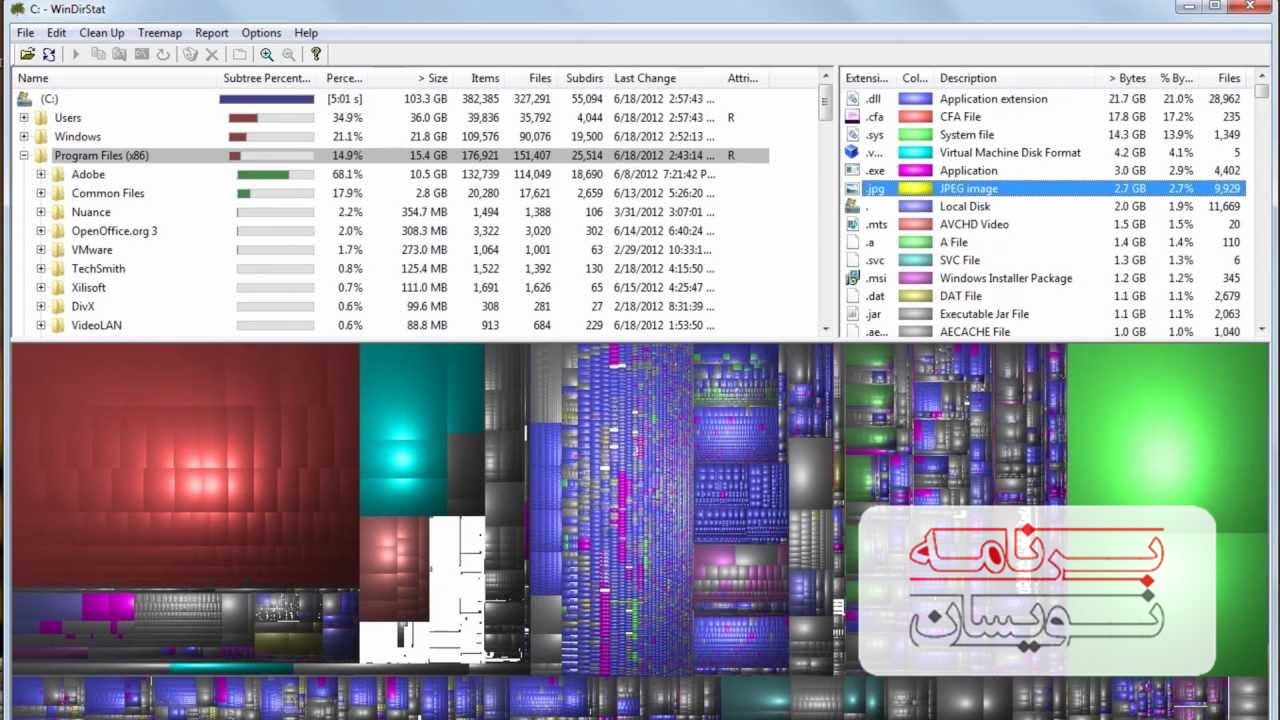
Task: Open the Options menu
Action: pos(261,33)
